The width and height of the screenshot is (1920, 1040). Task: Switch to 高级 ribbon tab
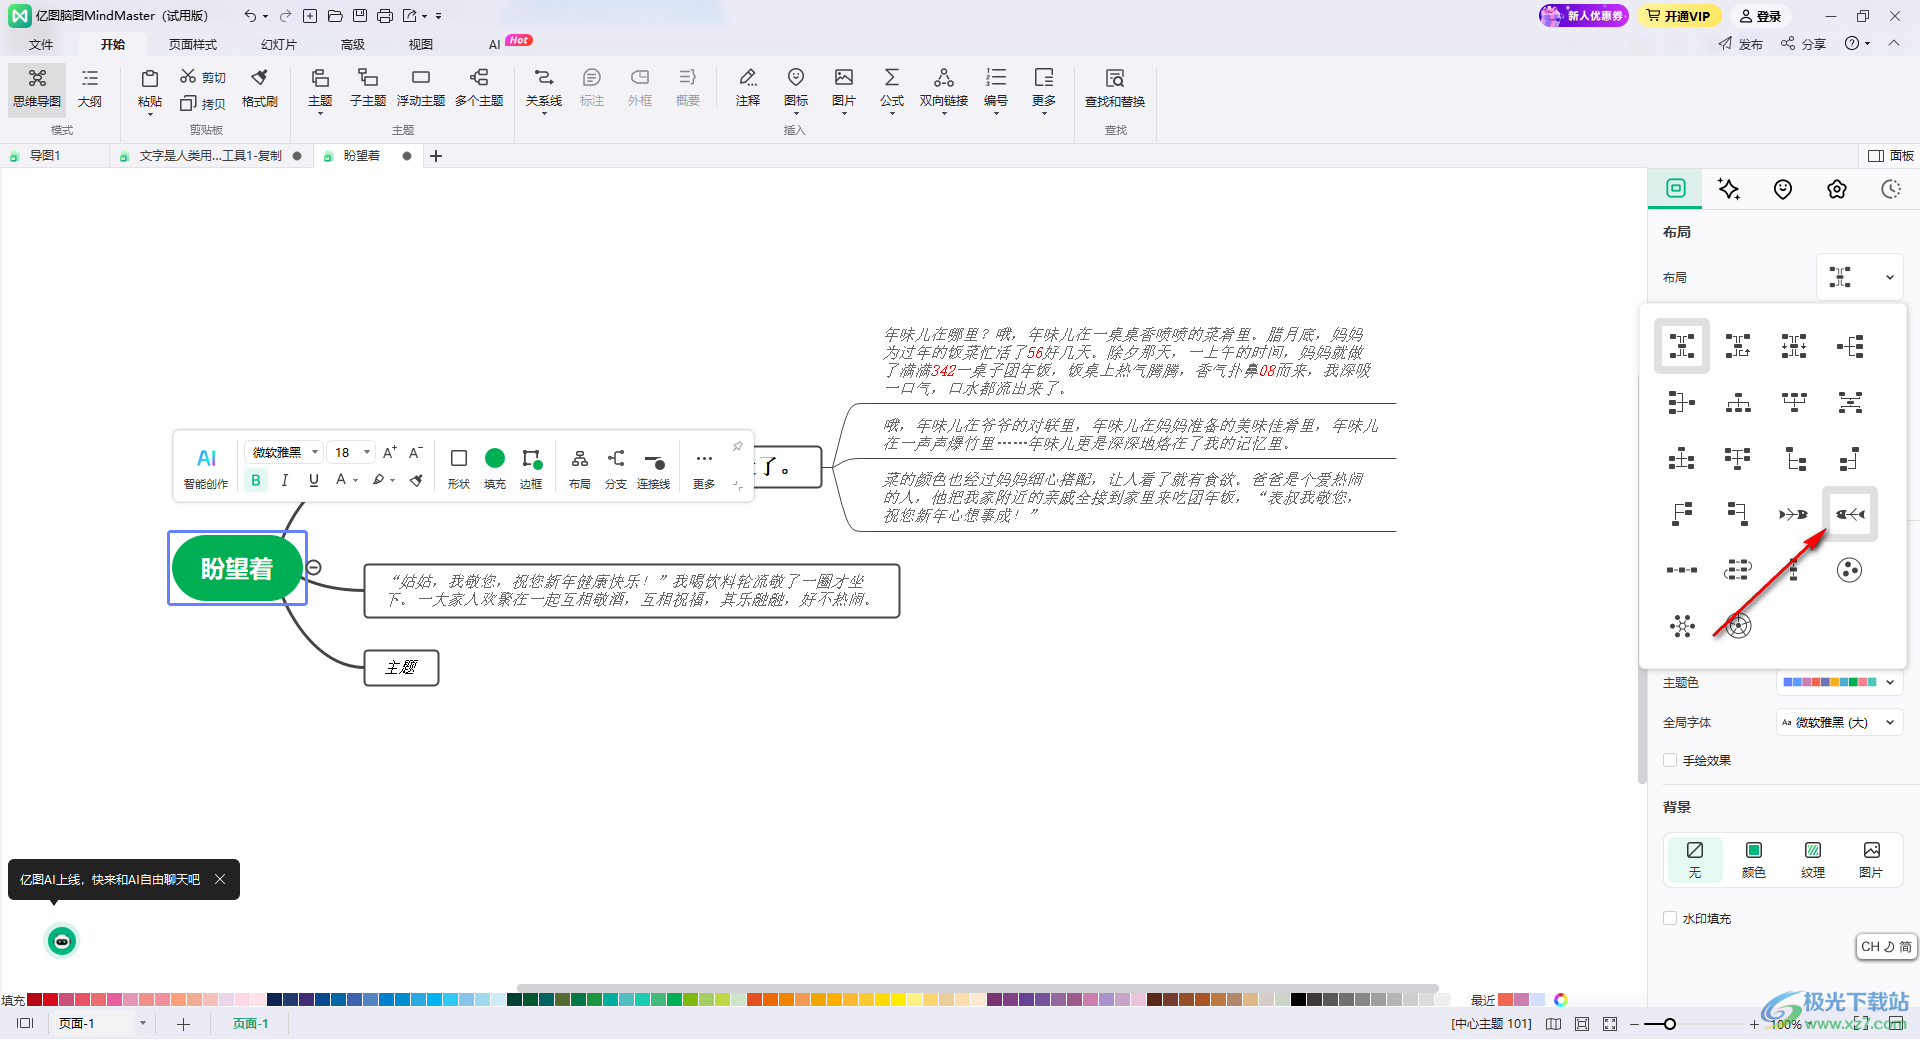click(x=353, y=44)
